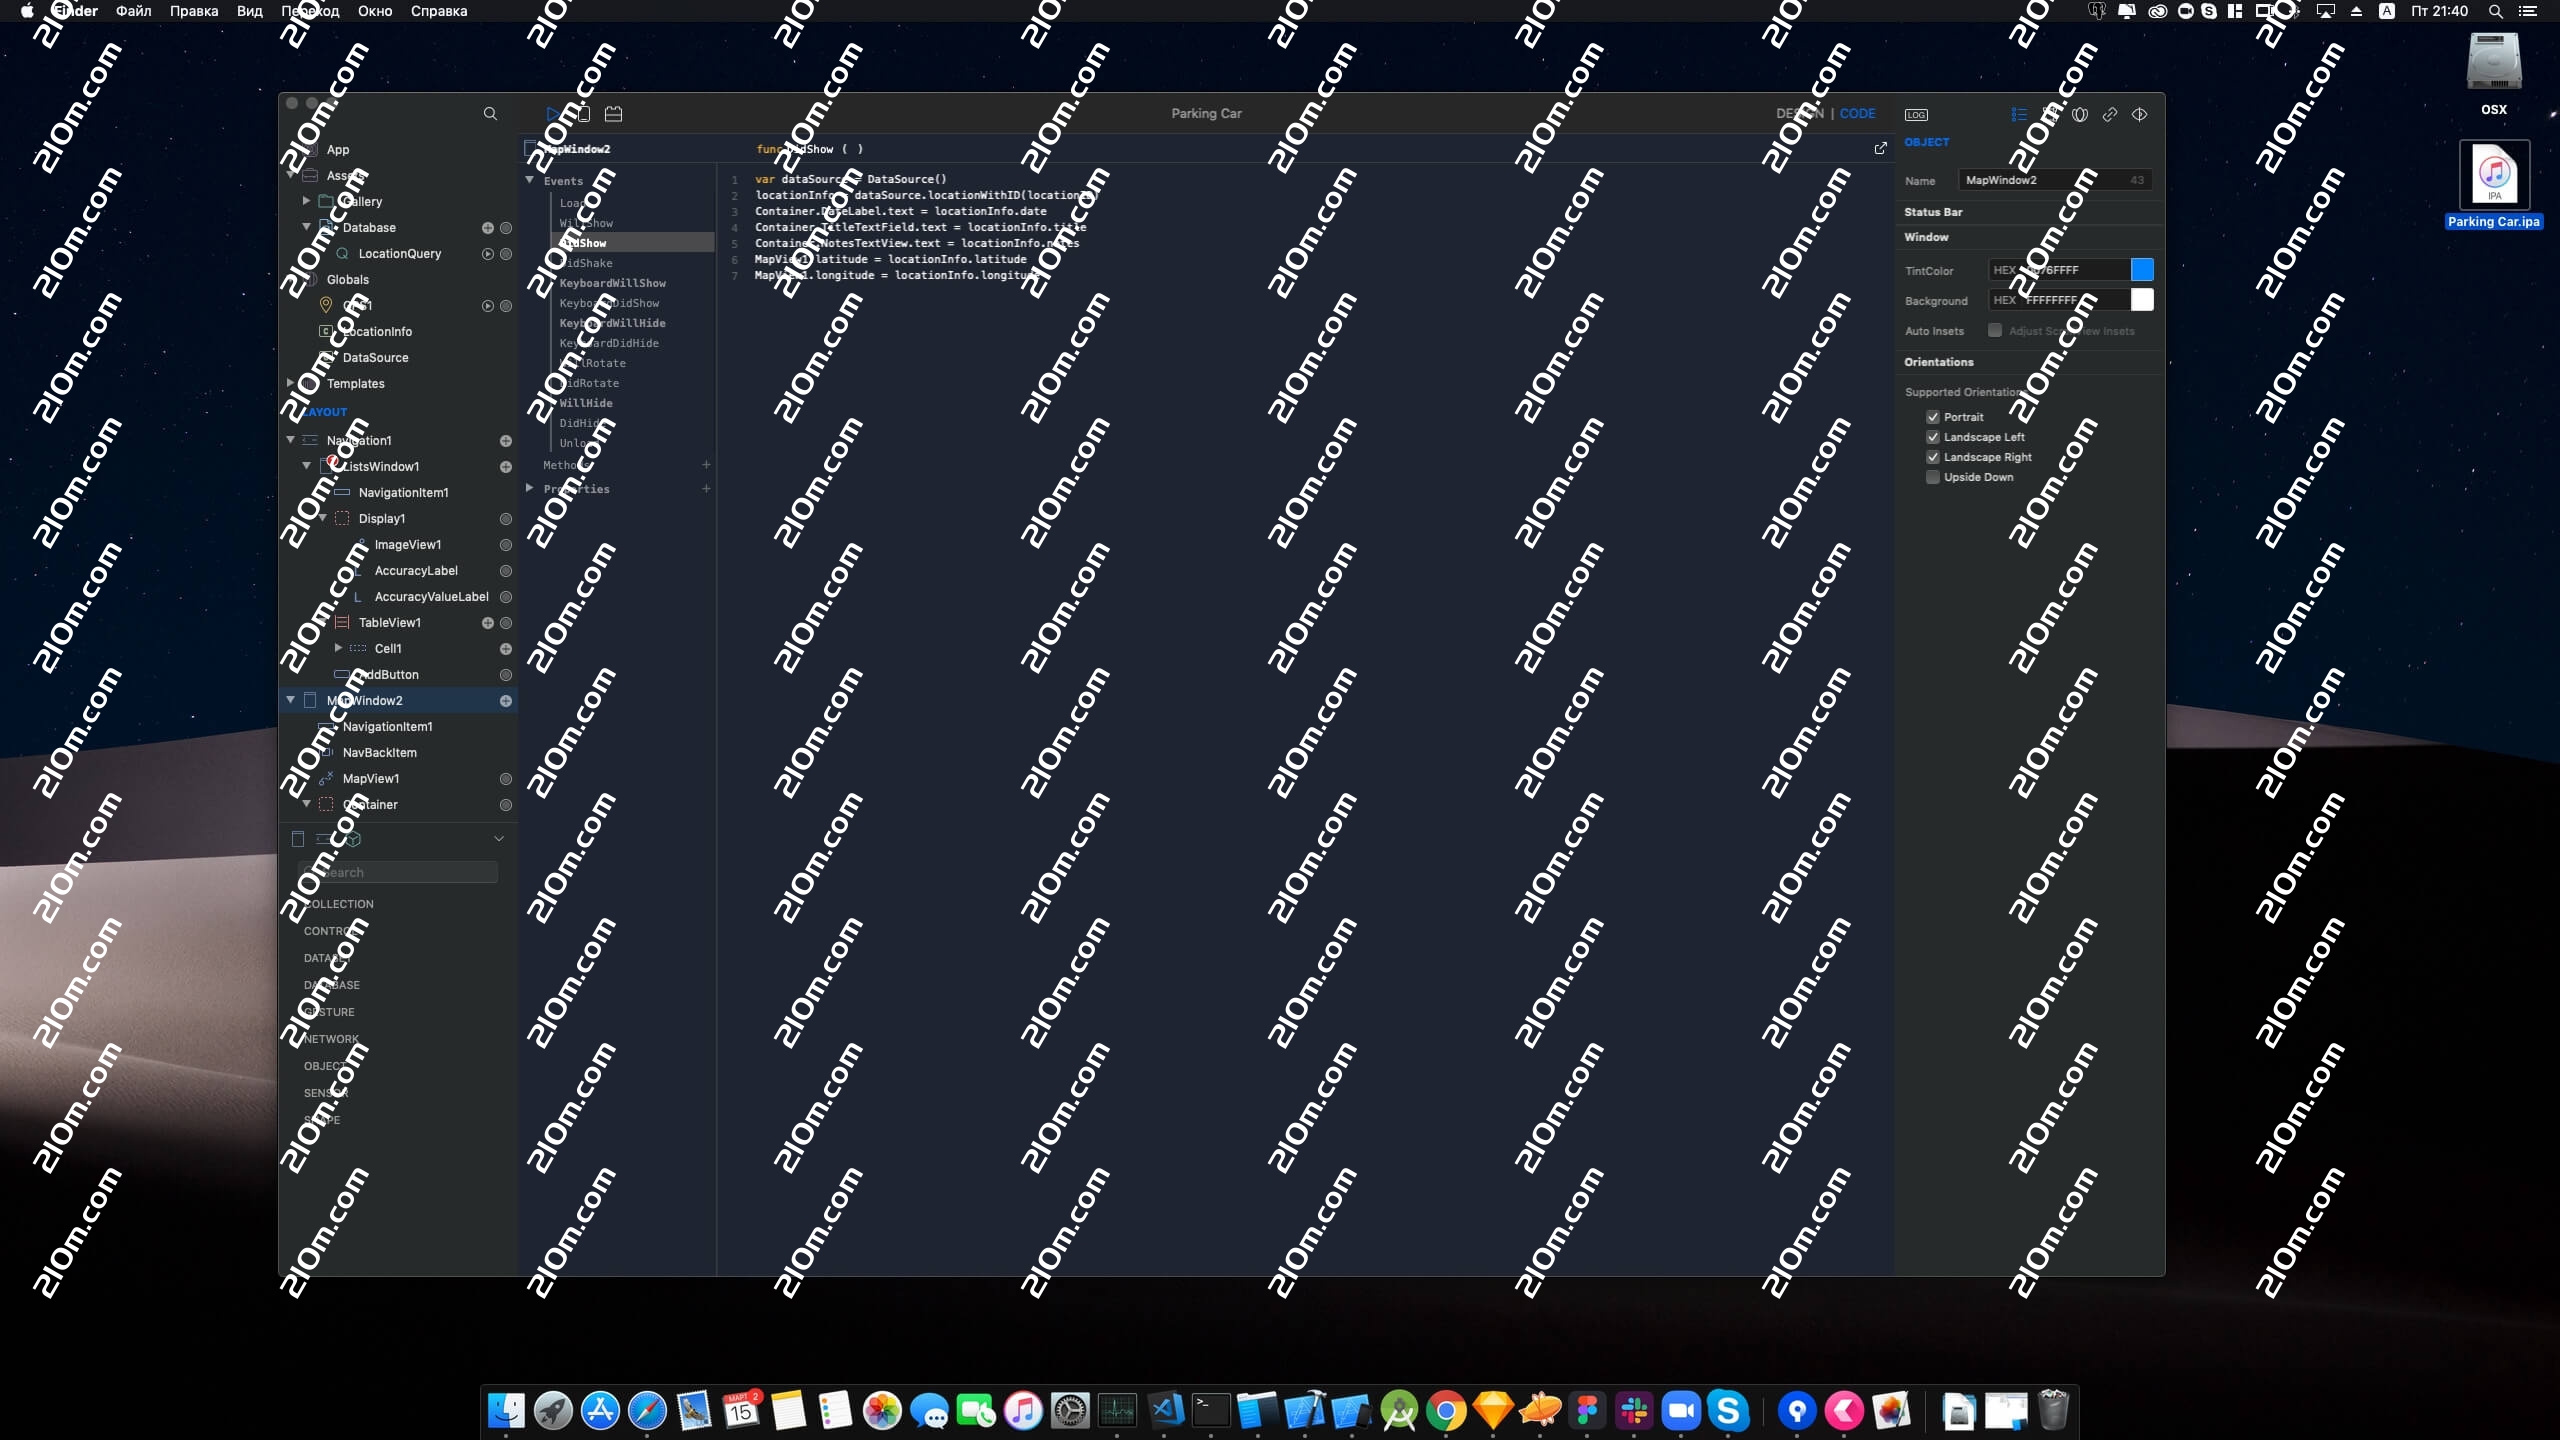
Task: Select the KeyboardWillShow event
Action: (x=612, y=283)
